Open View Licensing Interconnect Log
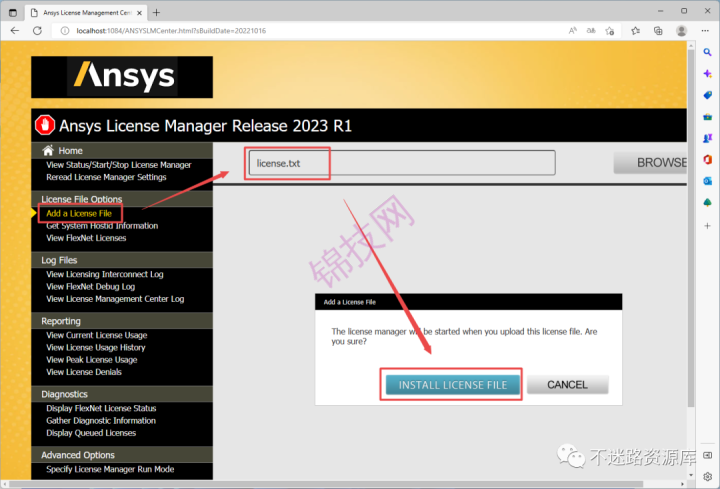The image size is (720, 489). click(105, 275)
